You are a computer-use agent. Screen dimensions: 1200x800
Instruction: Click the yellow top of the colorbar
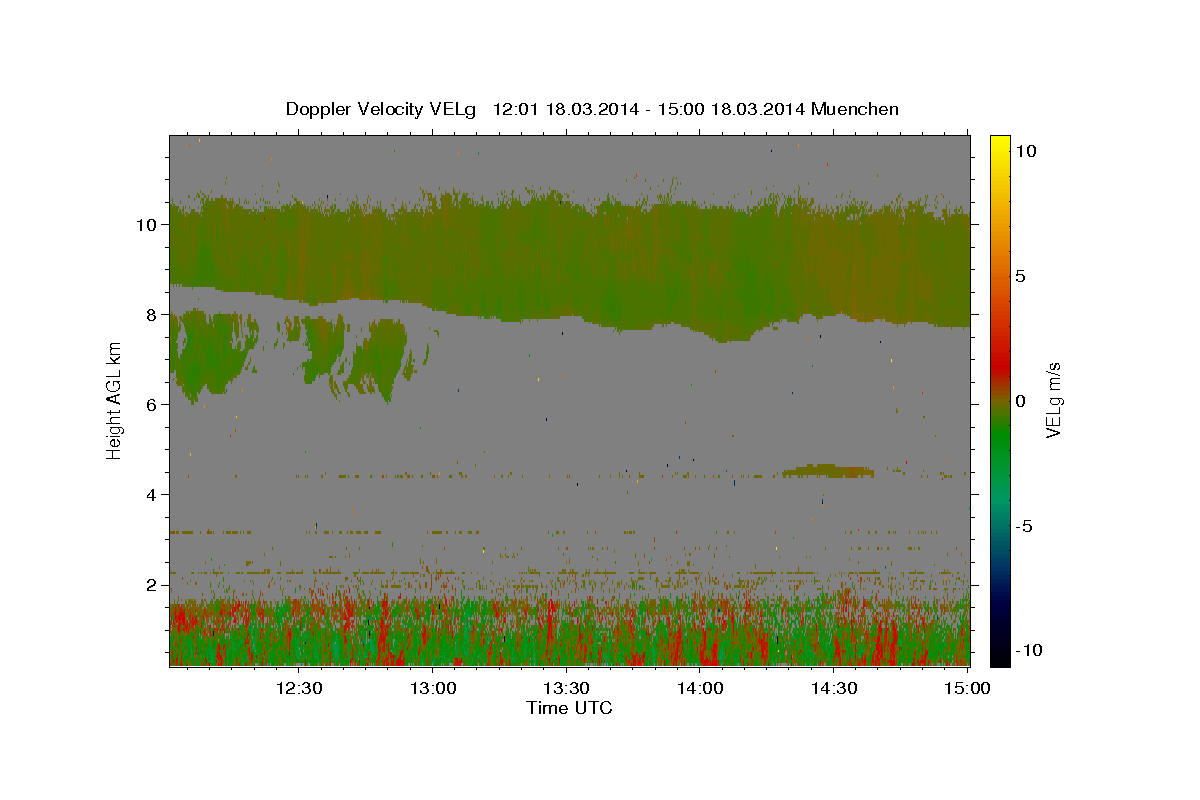click(999, 145)
